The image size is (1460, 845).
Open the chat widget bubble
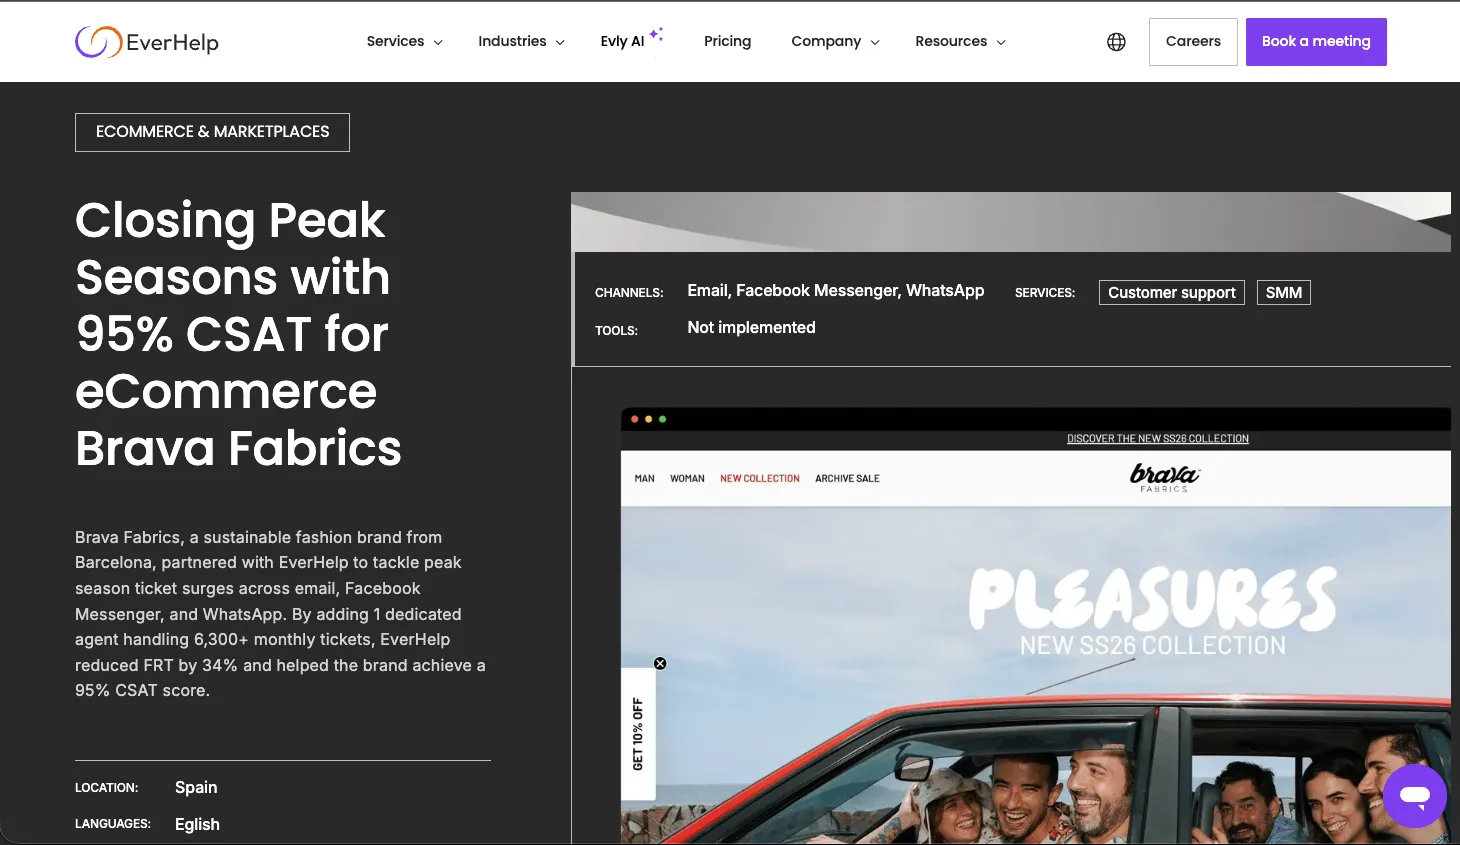point(1414,795)
